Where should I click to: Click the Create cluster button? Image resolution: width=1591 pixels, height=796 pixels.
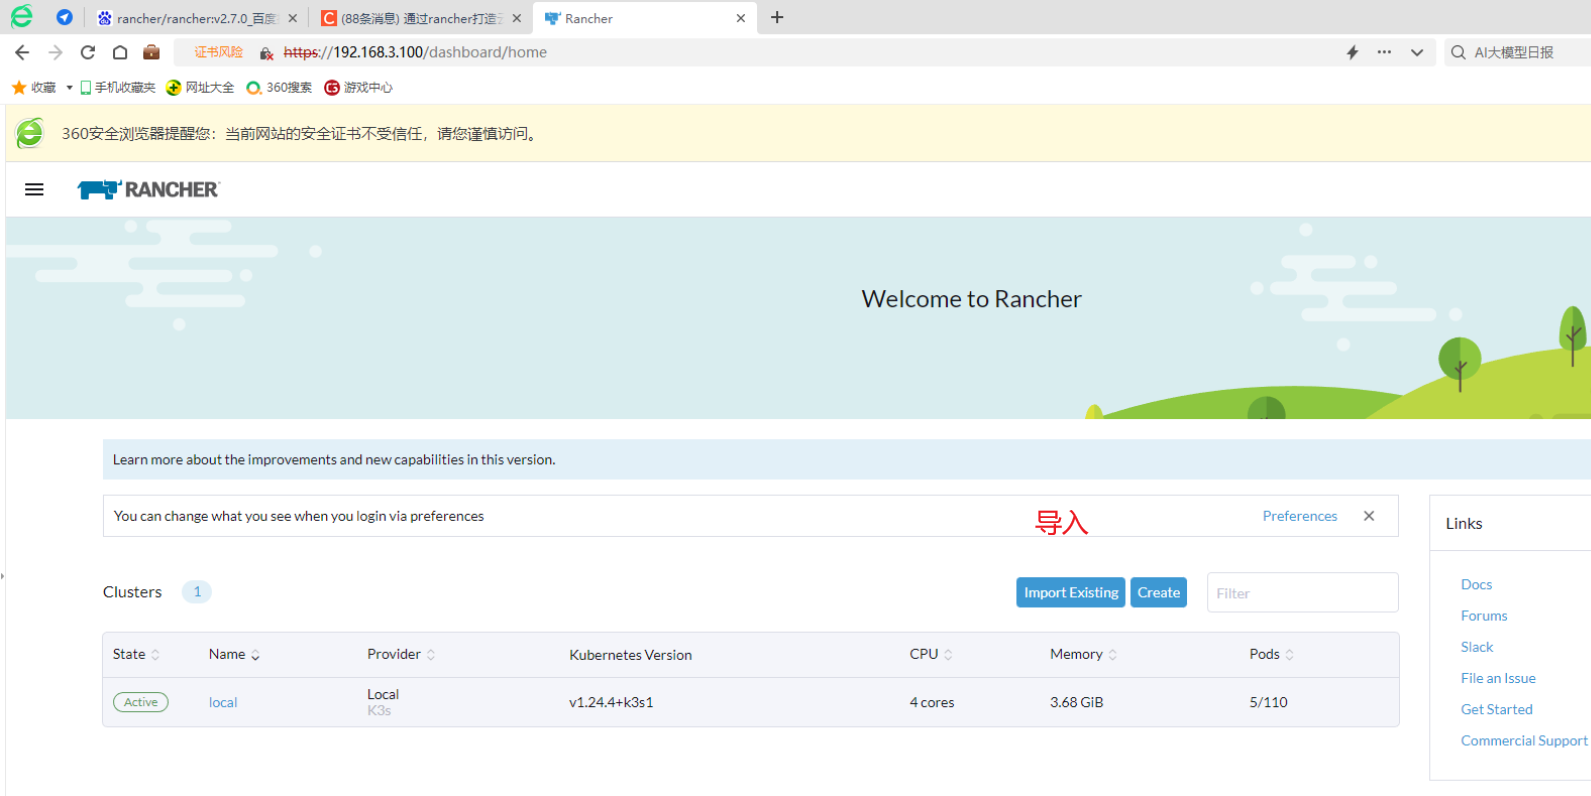1158,592
